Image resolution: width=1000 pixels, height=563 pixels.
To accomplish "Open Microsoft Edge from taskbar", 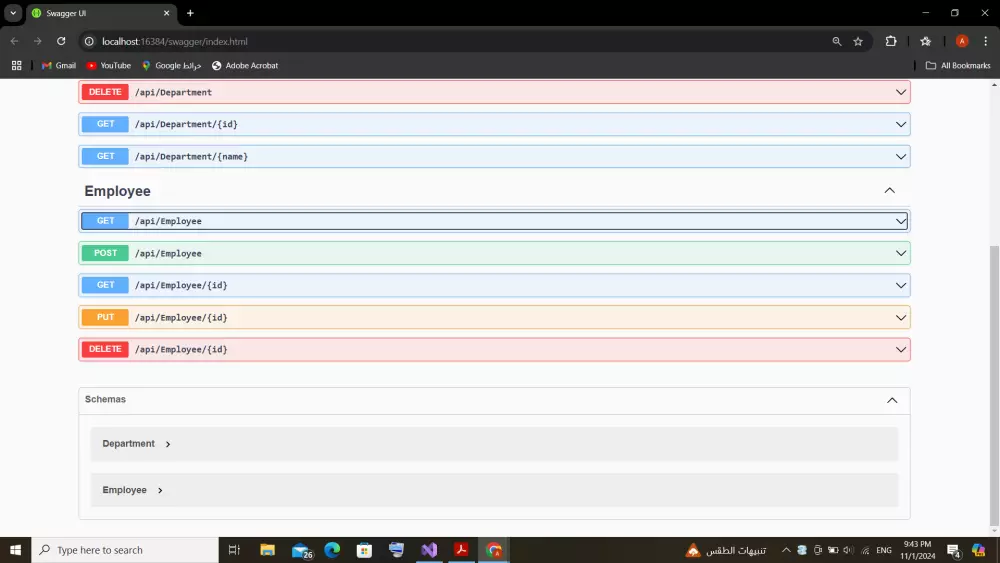I will click(x=332, y=550).
